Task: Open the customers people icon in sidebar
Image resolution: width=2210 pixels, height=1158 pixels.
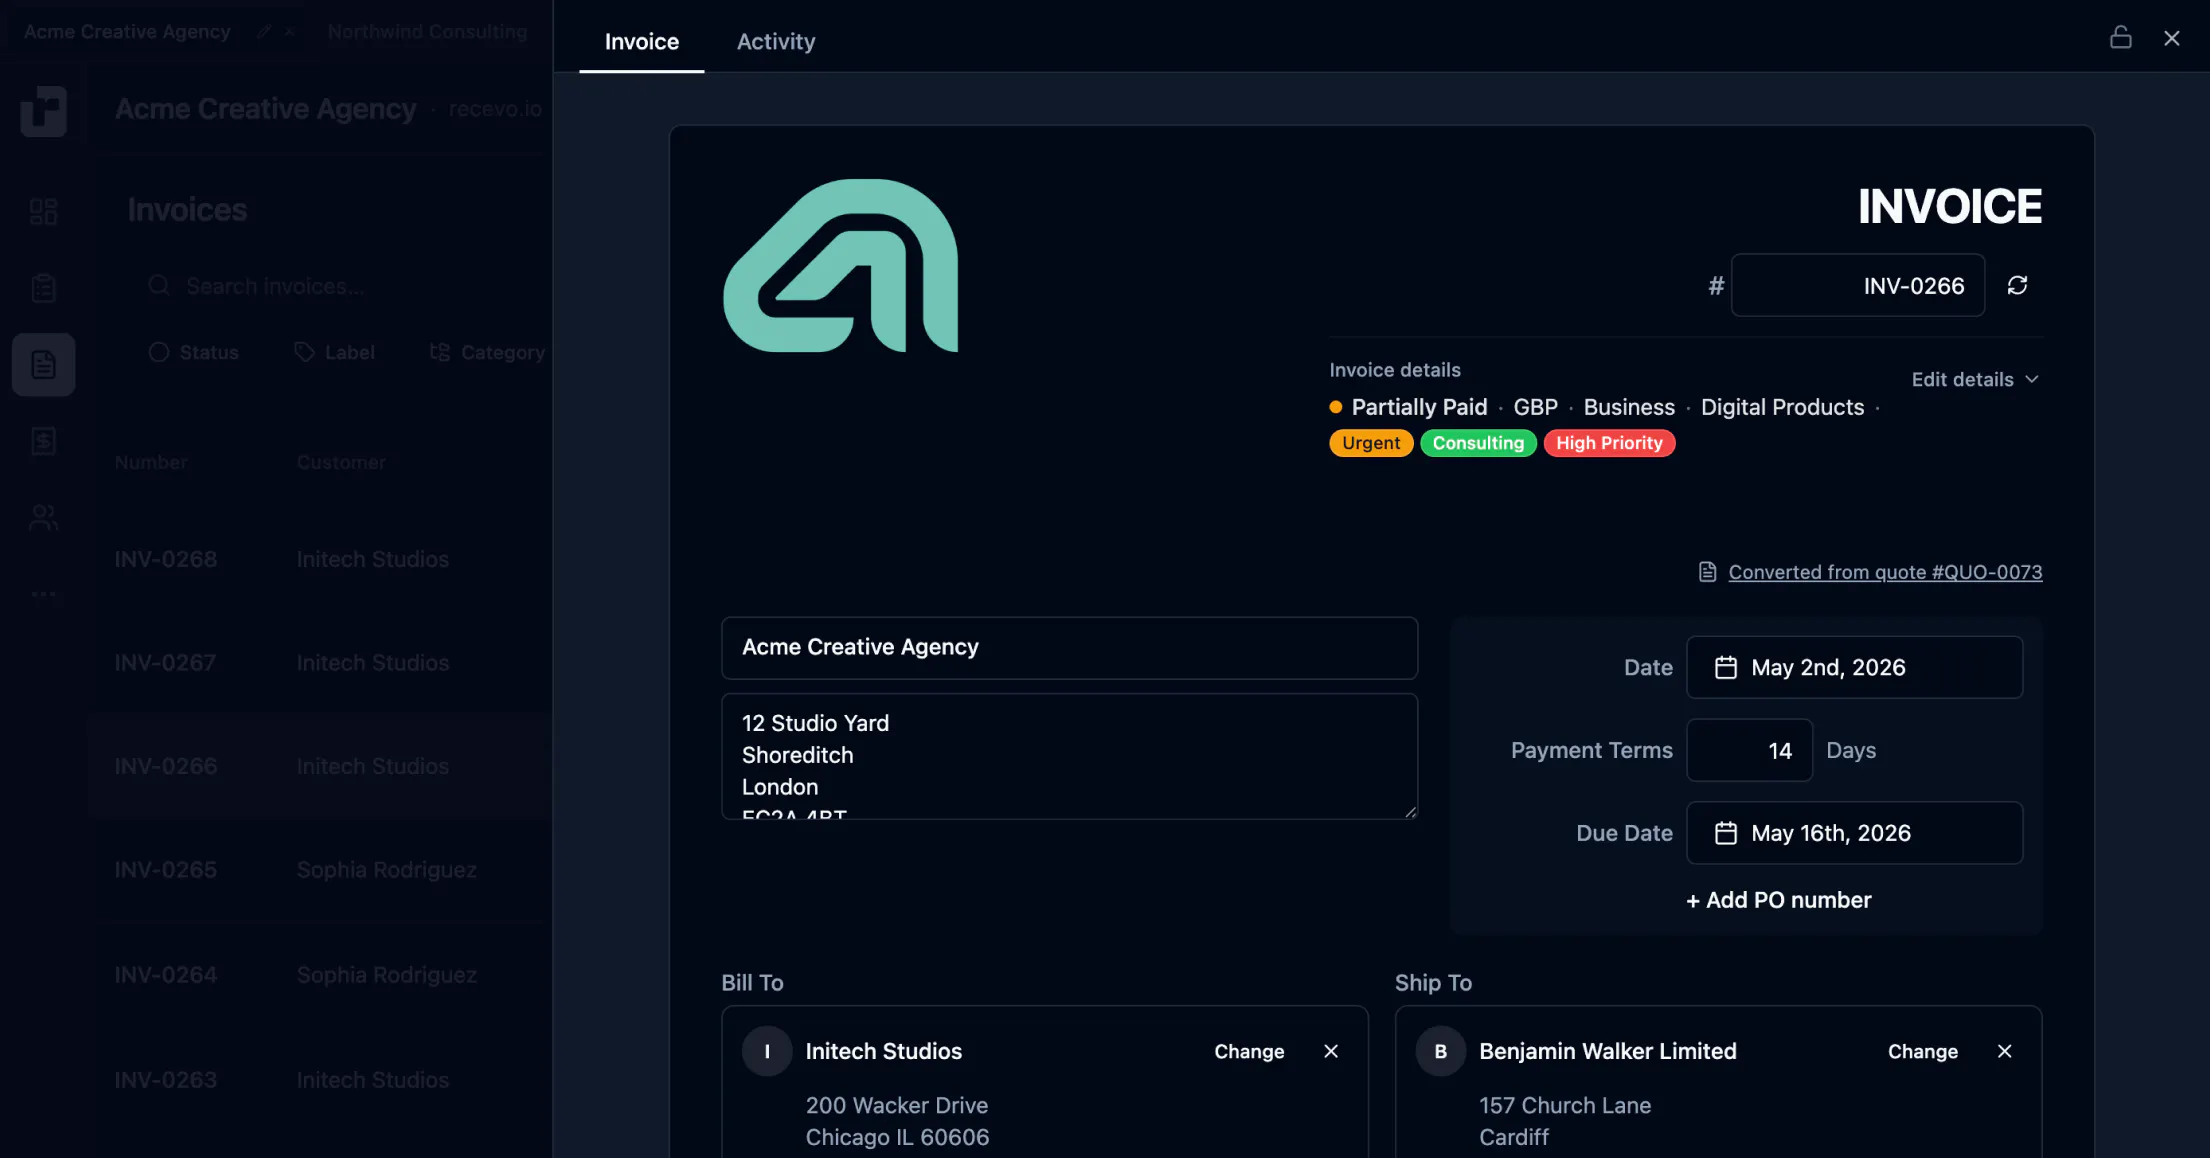Action: pos(43,518)
